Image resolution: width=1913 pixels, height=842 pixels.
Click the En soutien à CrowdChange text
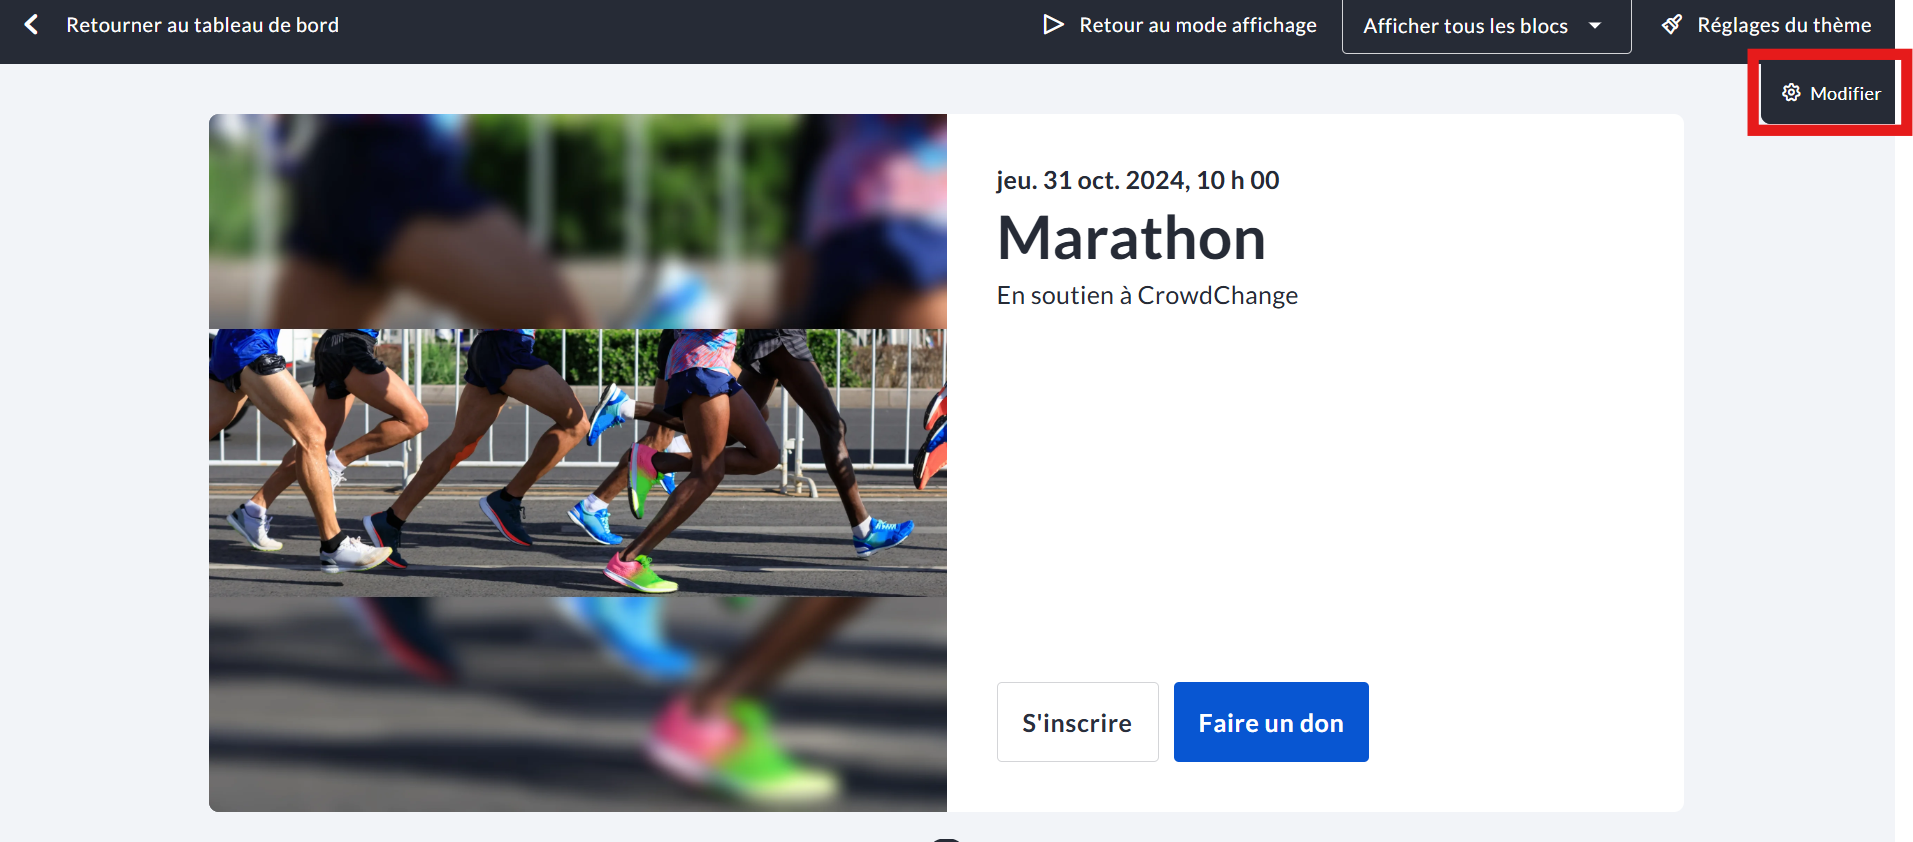point(1147,296)
